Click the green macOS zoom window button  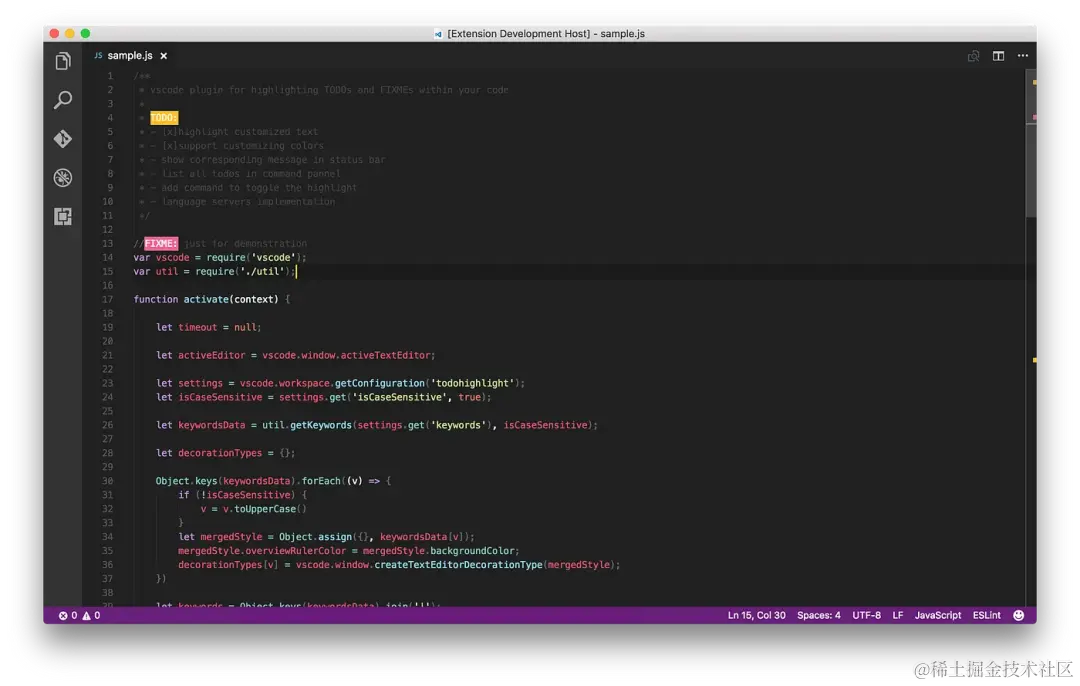click(85, 33)
